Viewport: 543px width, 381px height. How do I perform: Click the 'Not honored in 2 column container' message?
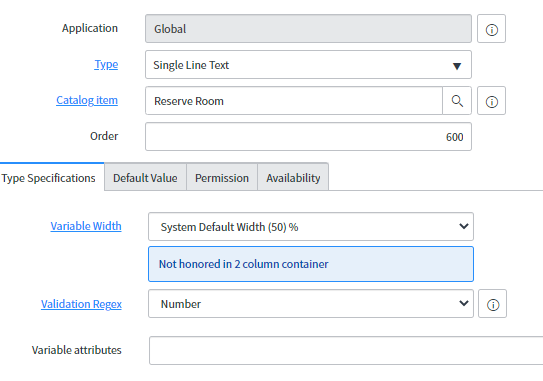click(311, 264)
